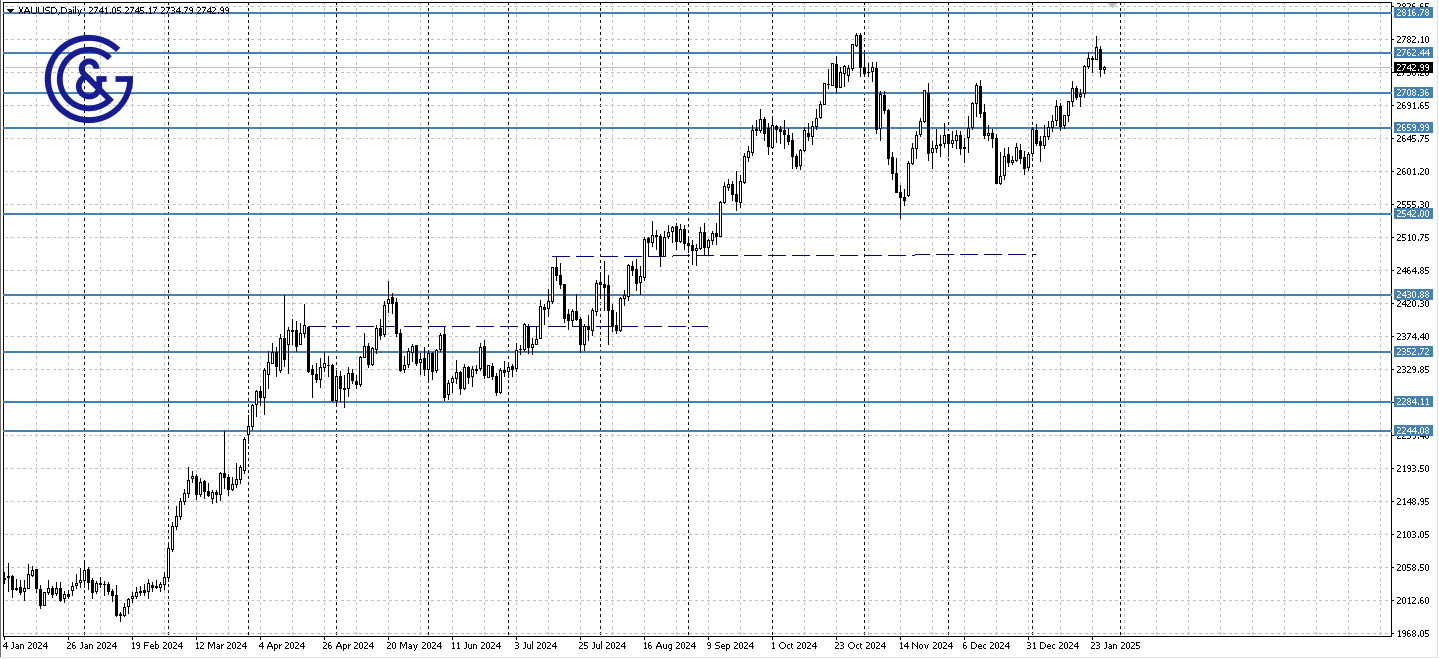Click the 2430.88 level label on price axis
The height and width of the screenshot is (659, 1439).
pyautogui.click(x=1415, y=294)
